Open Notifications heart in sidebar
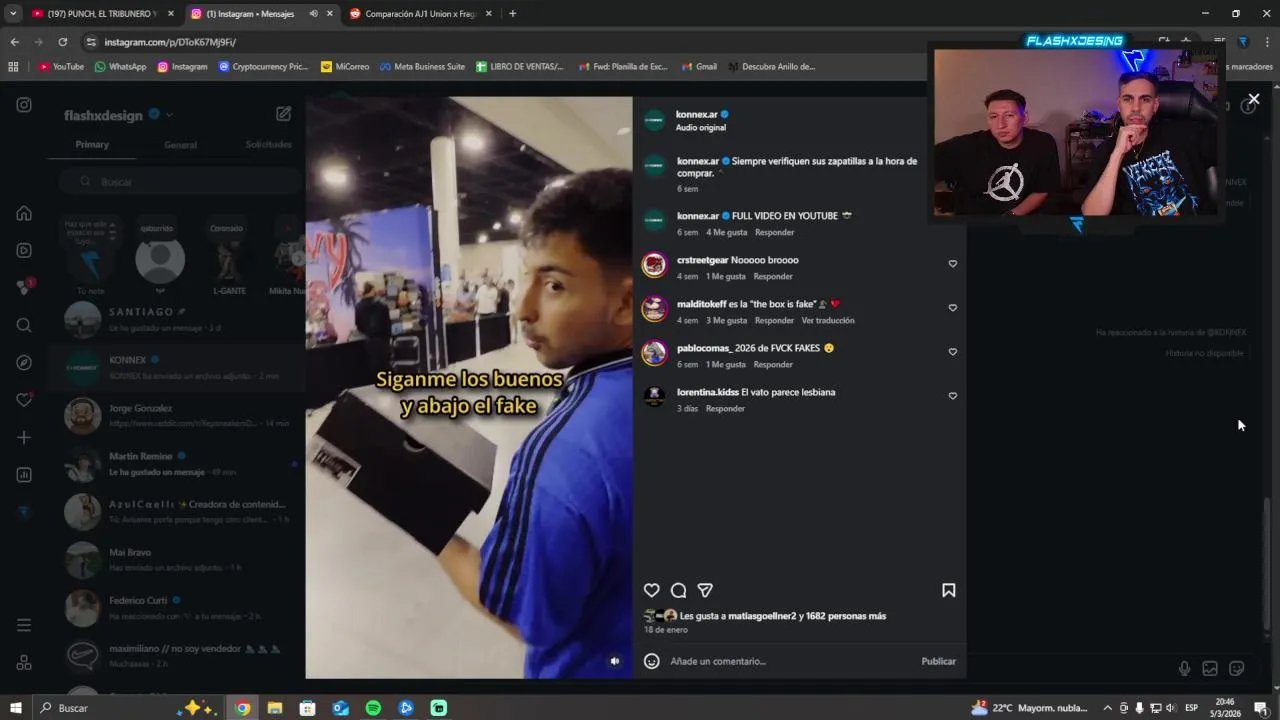Viewport: 1280px width, 720px height. pyautogui.click(x=24, y=400)
